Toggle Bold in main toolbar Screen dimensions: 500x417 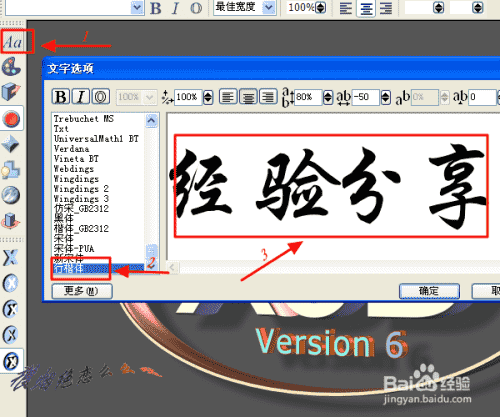pyautogui.click(x=155, y=8)
